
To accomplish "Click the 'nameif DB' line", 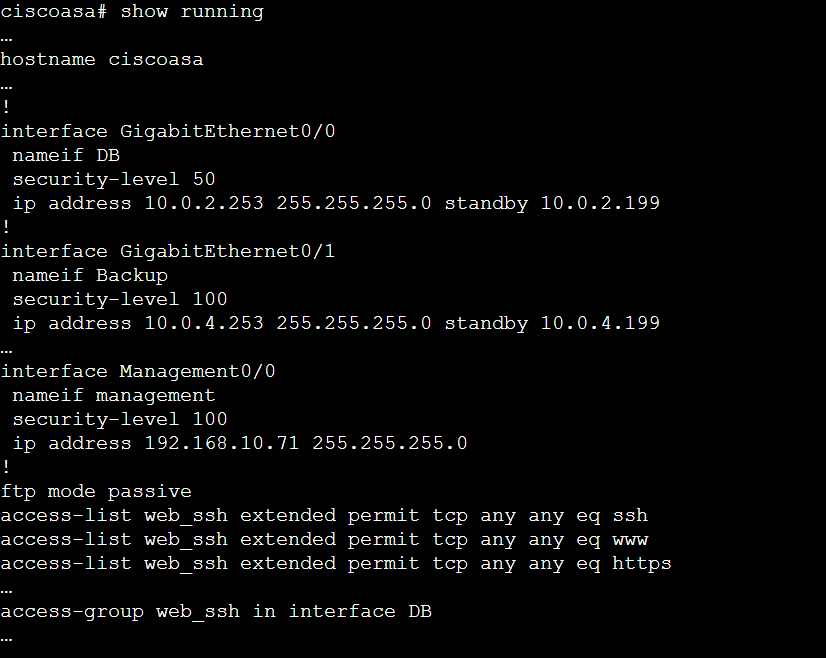I will click(66, 156).
